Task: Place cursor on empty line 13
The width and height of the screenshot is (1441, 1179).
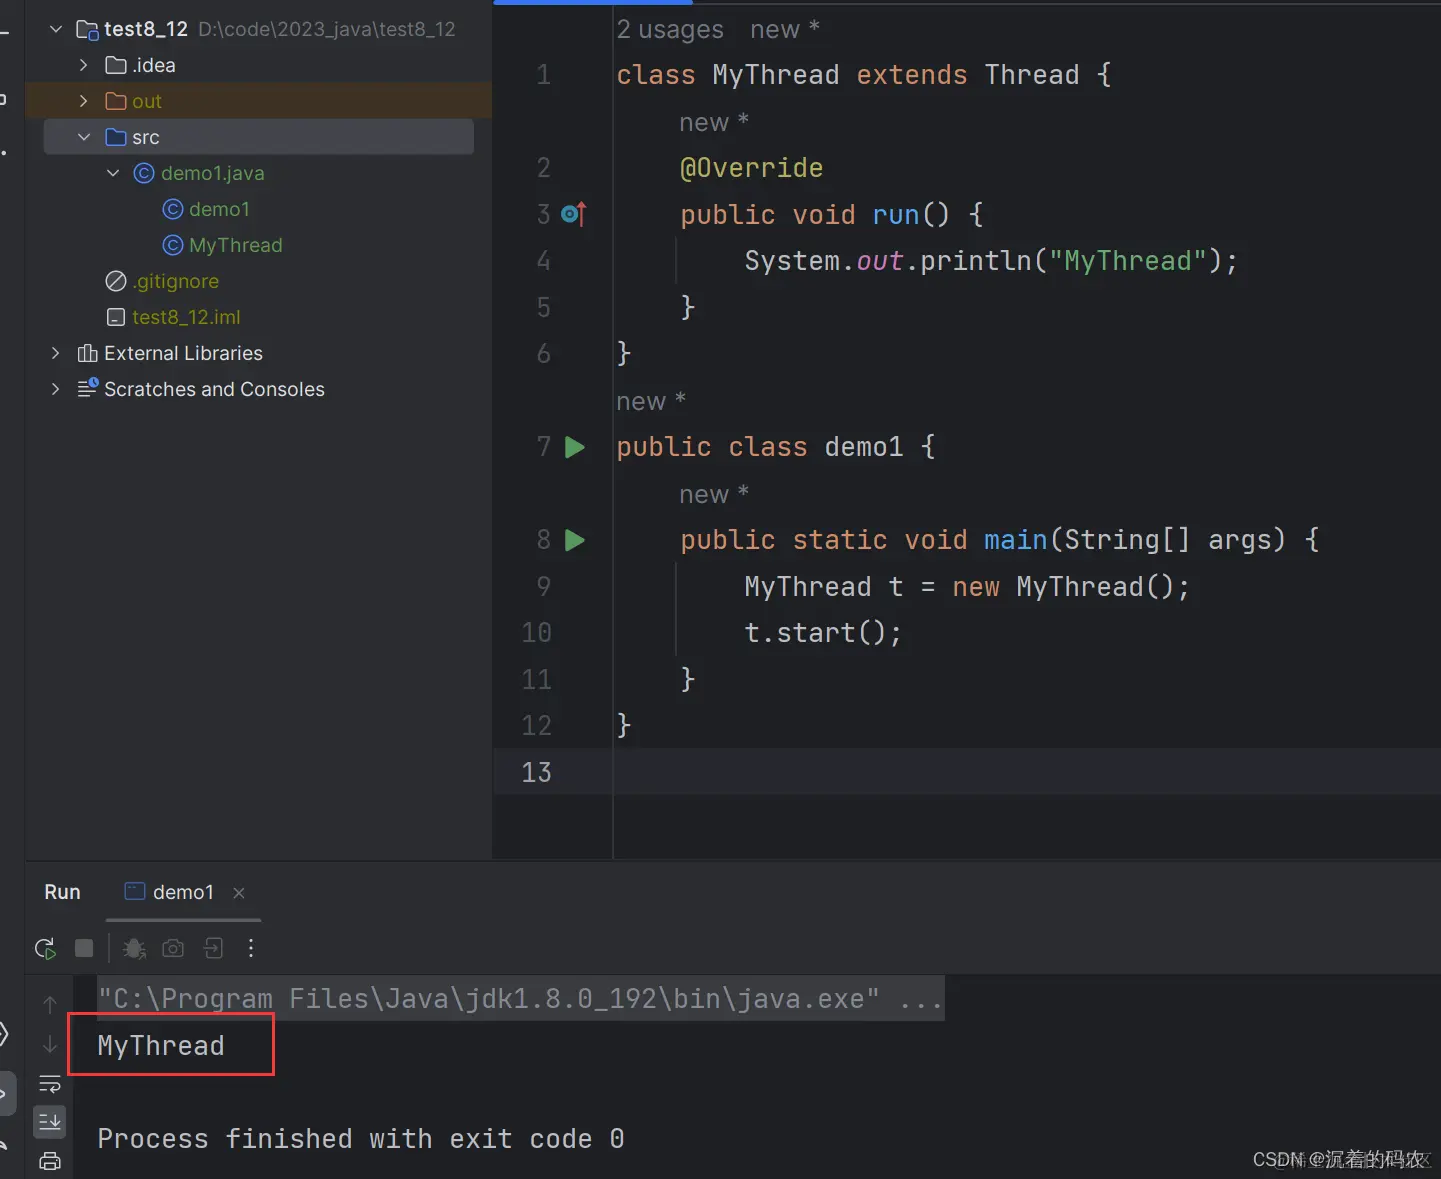Action: (1026, 772)
